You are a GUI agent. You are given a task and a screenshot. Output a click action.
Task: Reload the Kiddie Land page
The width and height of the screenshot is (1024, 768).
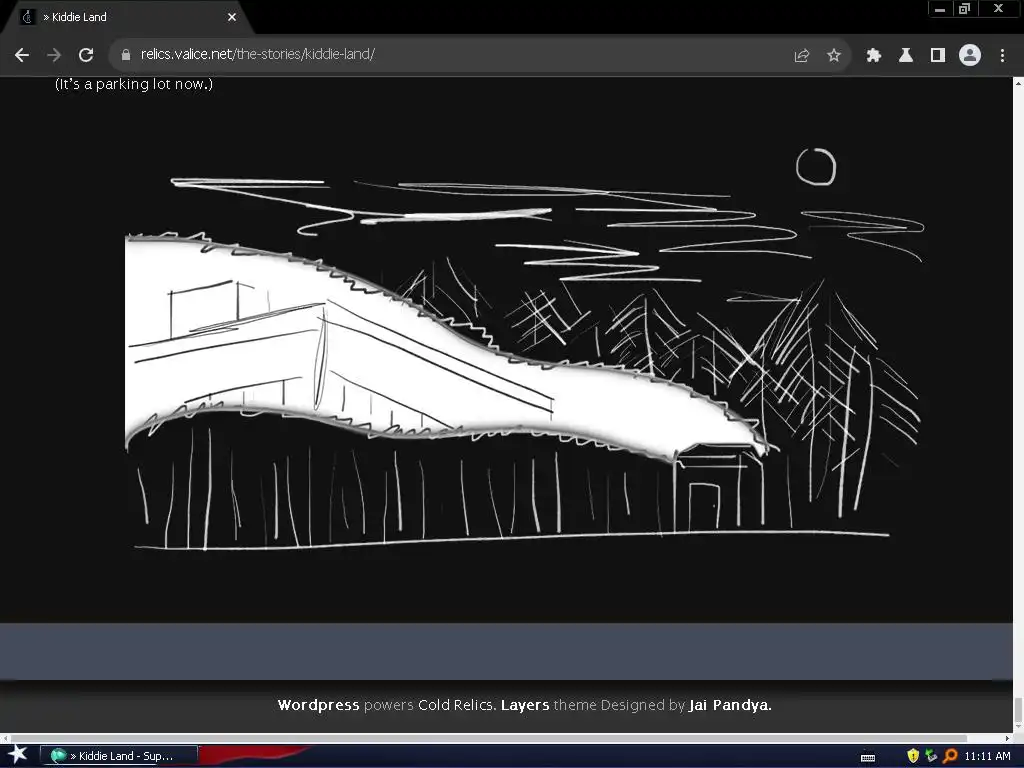pyautogui.click(x=86, y=55)
